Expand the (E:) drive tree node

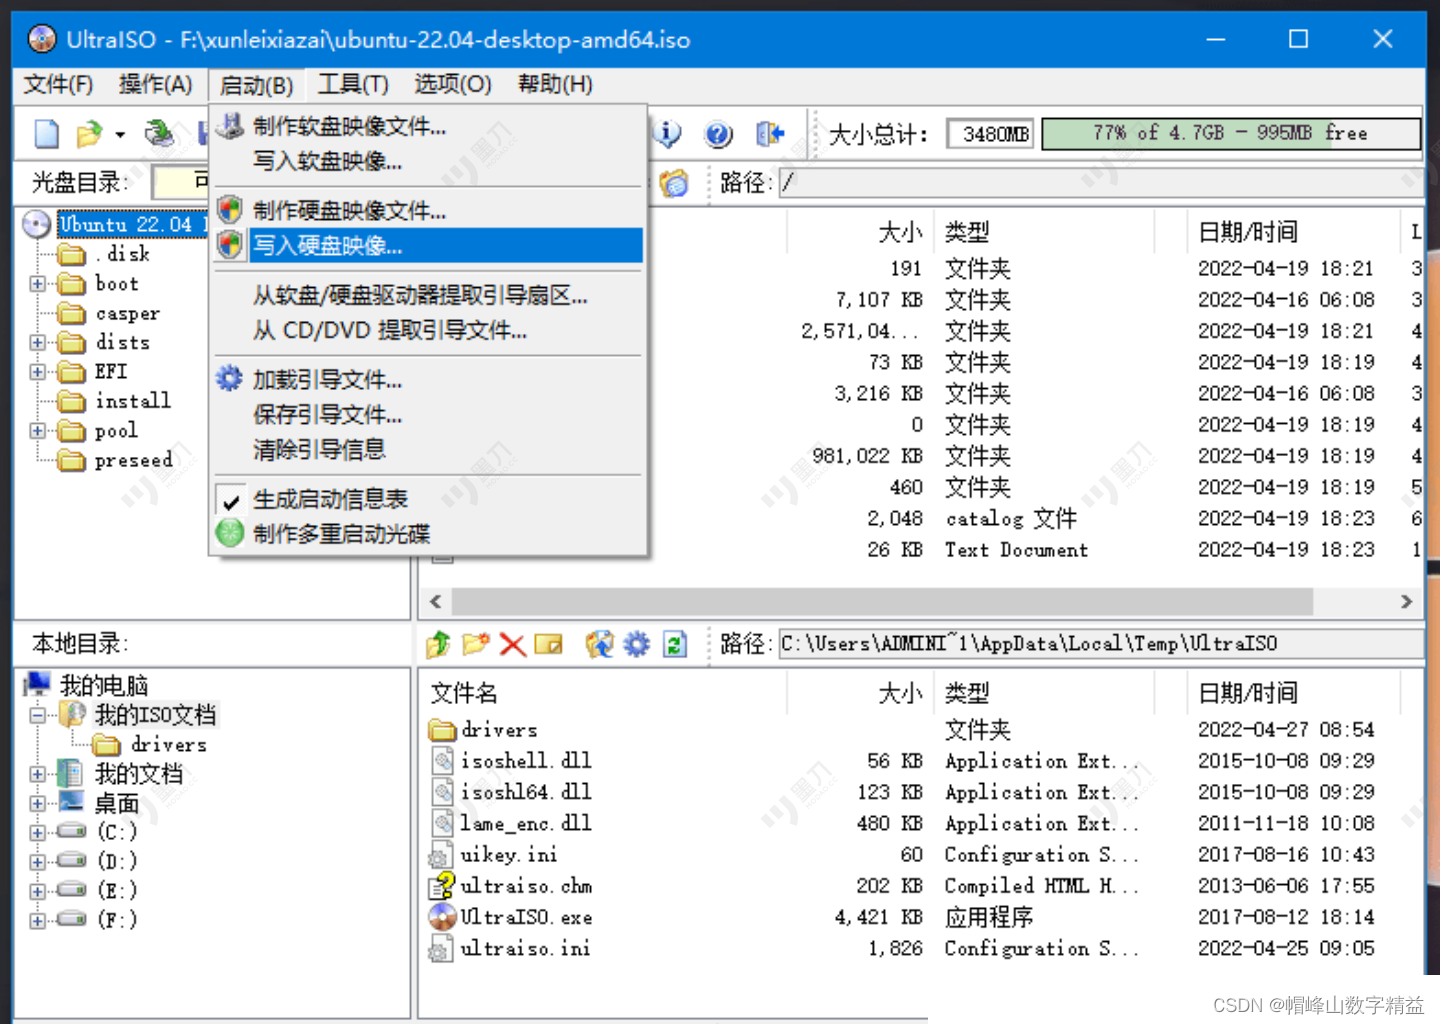(38, 891)
